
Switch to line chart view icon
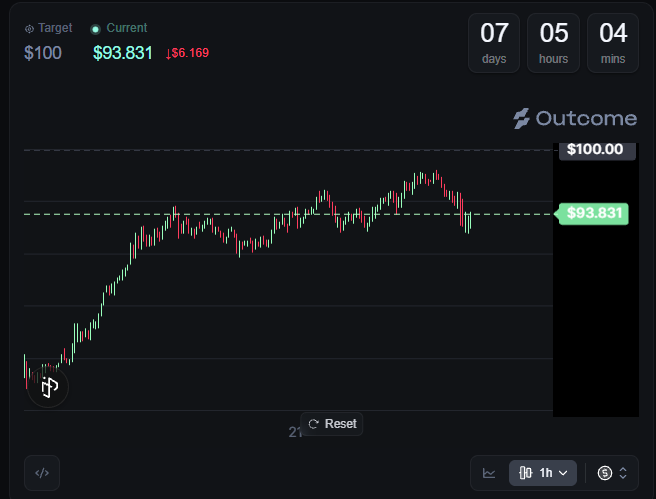(x=489, y=473)
